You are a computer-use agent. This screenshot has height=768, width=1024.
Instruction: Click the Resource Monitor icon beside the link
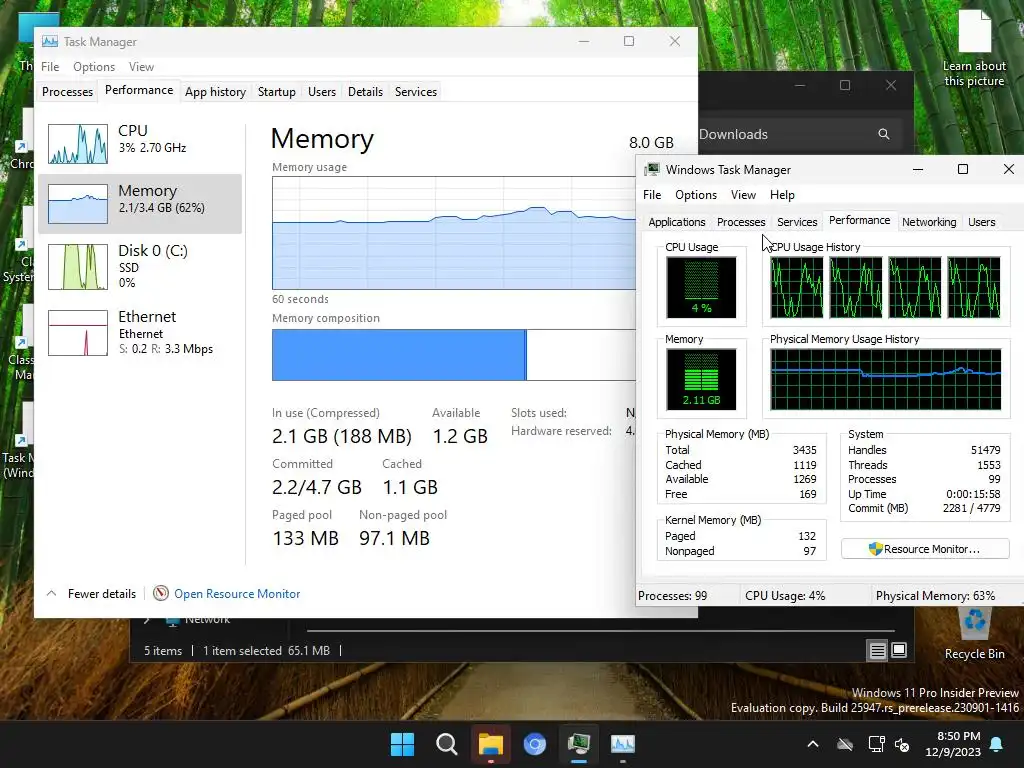tap(161, 593)
